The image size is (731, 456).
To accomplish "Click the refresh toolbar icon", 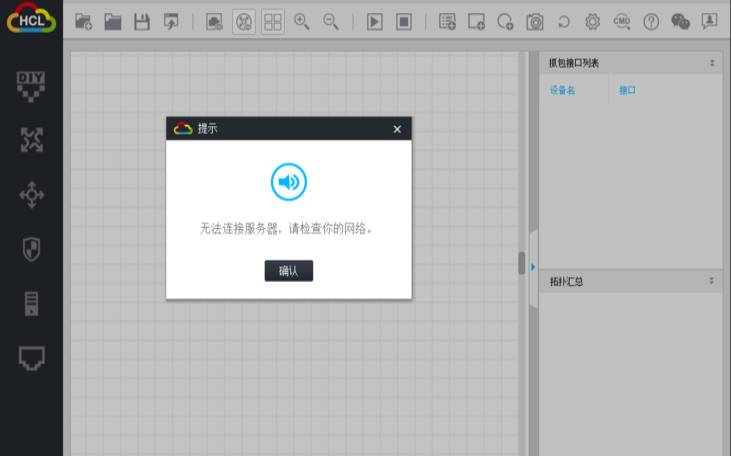I will click(564, 21).
